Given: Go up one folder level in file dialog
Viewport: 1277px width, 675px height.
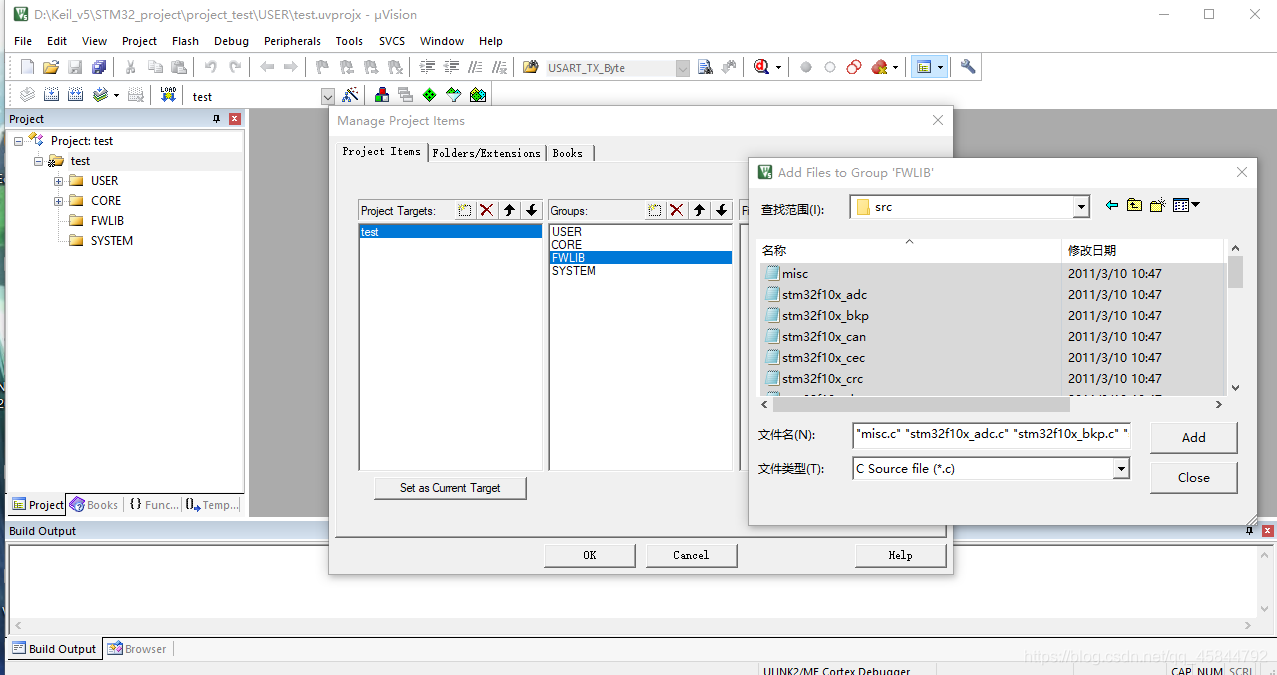Looking at the screenshot, I should (1134, 206).
